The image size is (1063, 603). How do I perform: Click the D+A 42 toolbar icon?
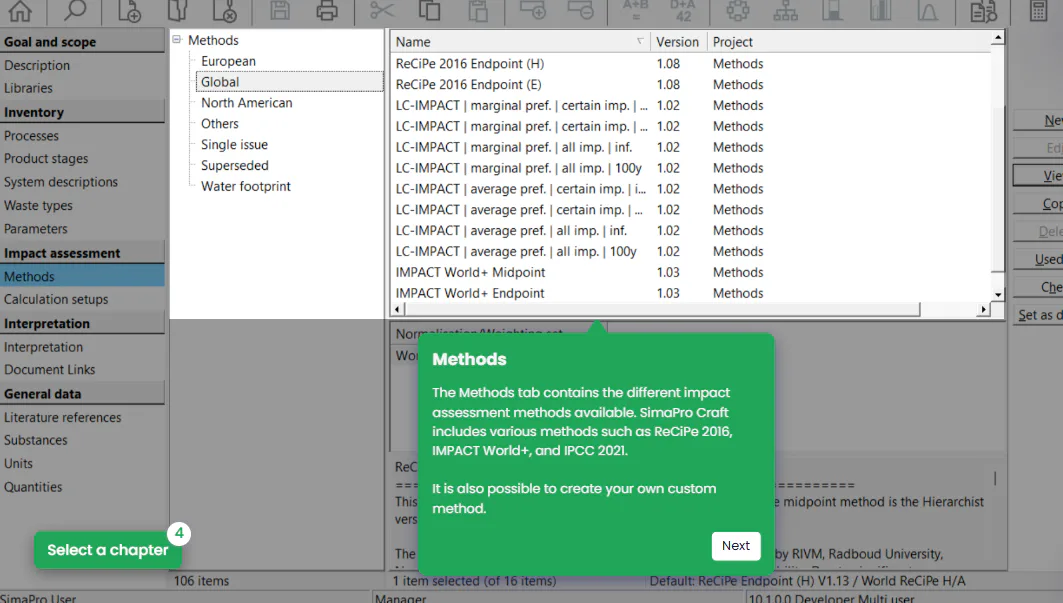click(x=683, y=10)
